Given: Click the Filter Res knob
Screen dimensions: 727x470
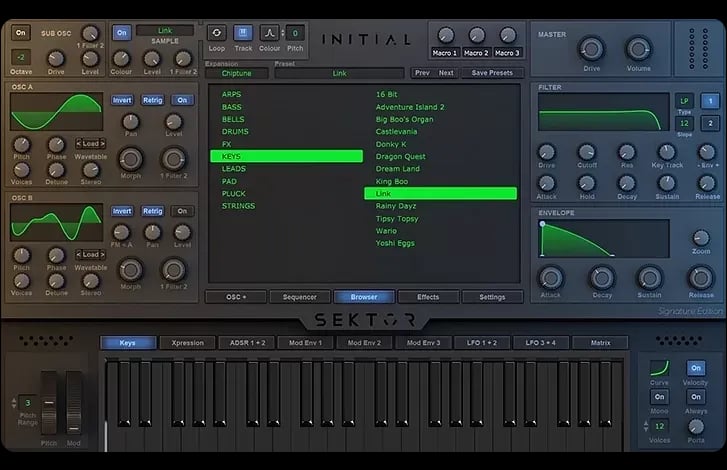Looking at the screenshot, I should point(627,152).
